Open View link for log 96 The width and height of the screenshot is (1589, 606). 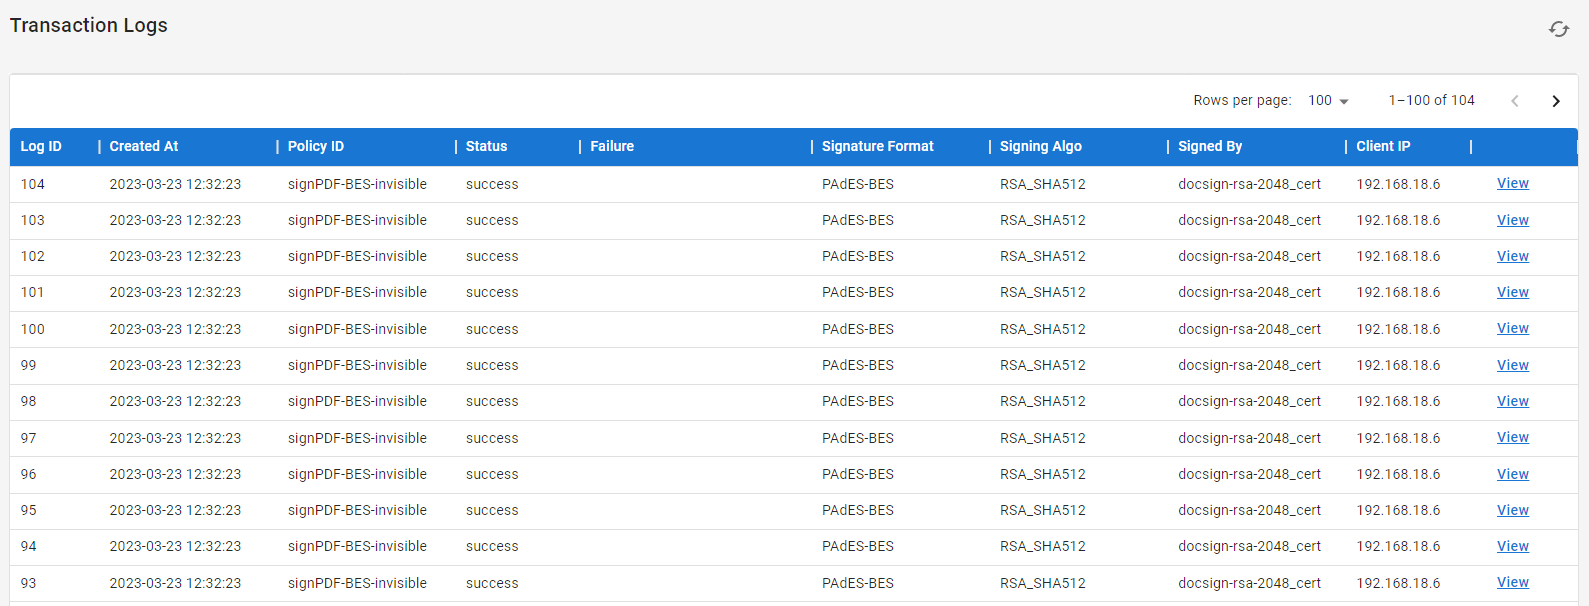(x=1513, y=474)
